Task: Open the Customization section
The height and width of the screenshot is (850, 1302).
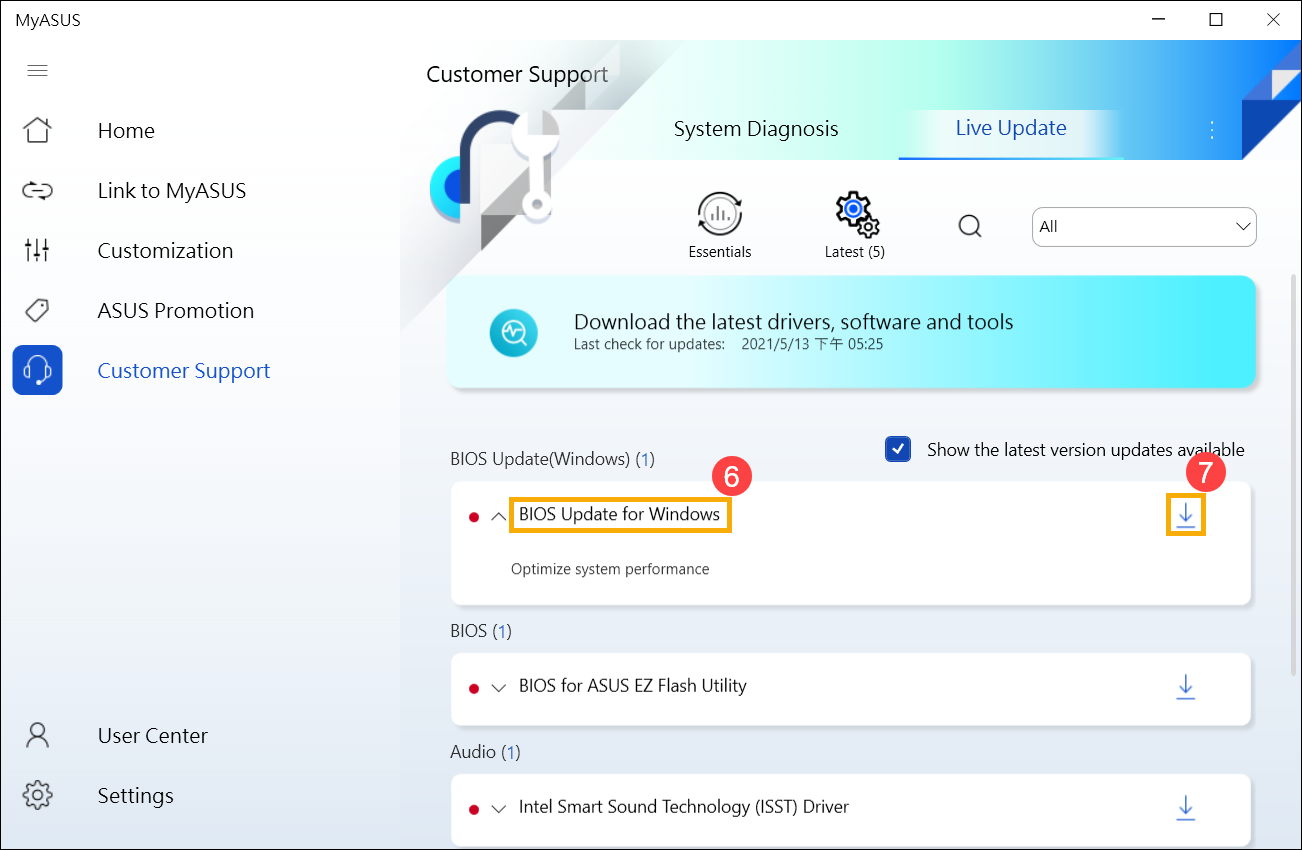Action: (165, 251)
